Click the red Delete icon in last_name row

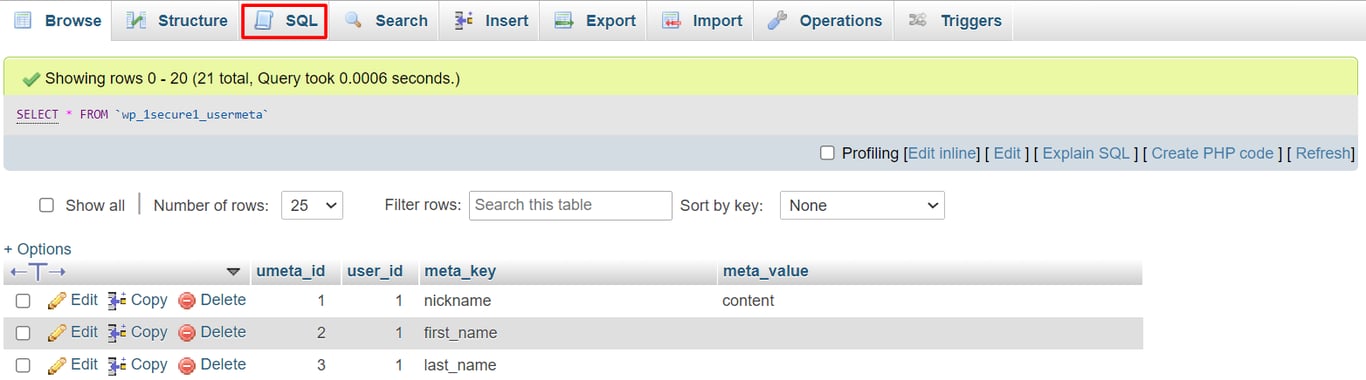tap(187, 365)
